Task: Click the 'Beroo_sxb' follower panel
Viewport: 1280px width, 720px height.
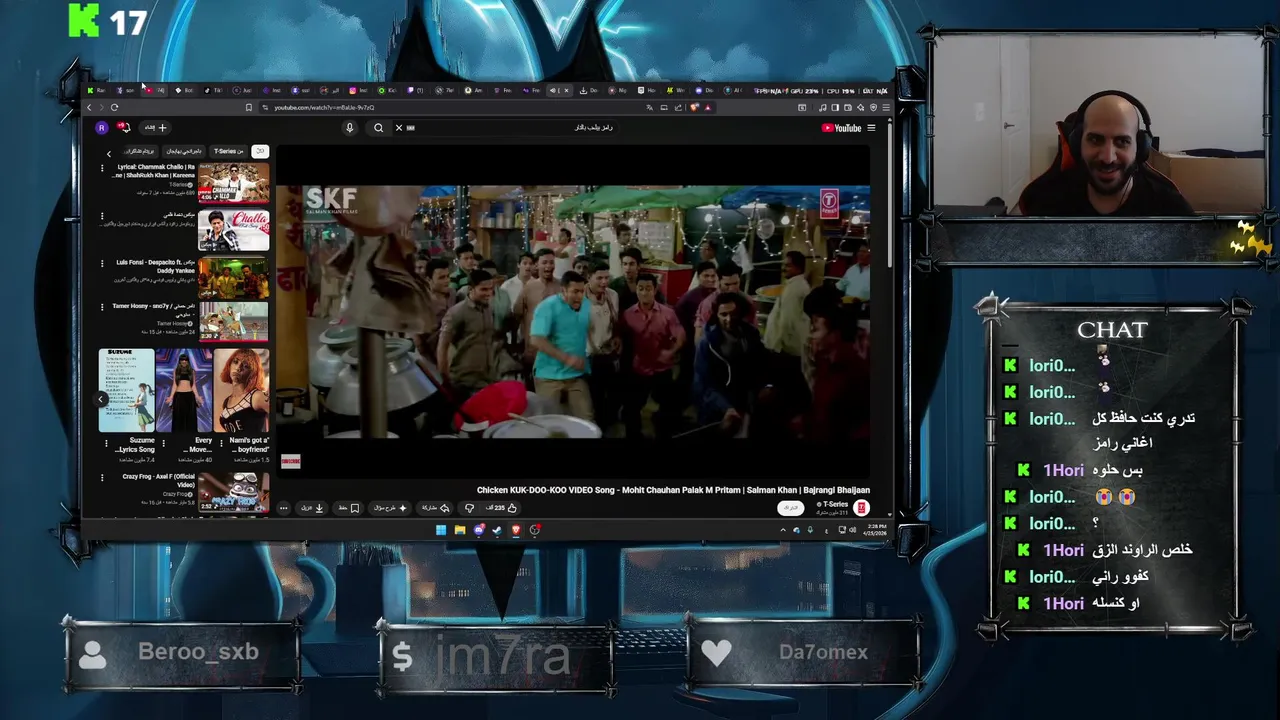Action: (182, 653)
